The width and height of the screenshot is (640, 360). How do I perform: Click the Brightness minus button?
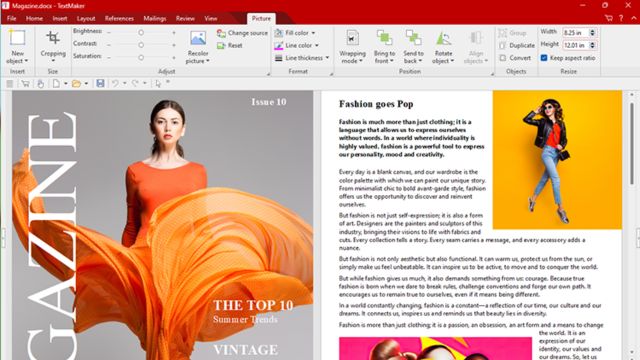(x=109, y=32)
